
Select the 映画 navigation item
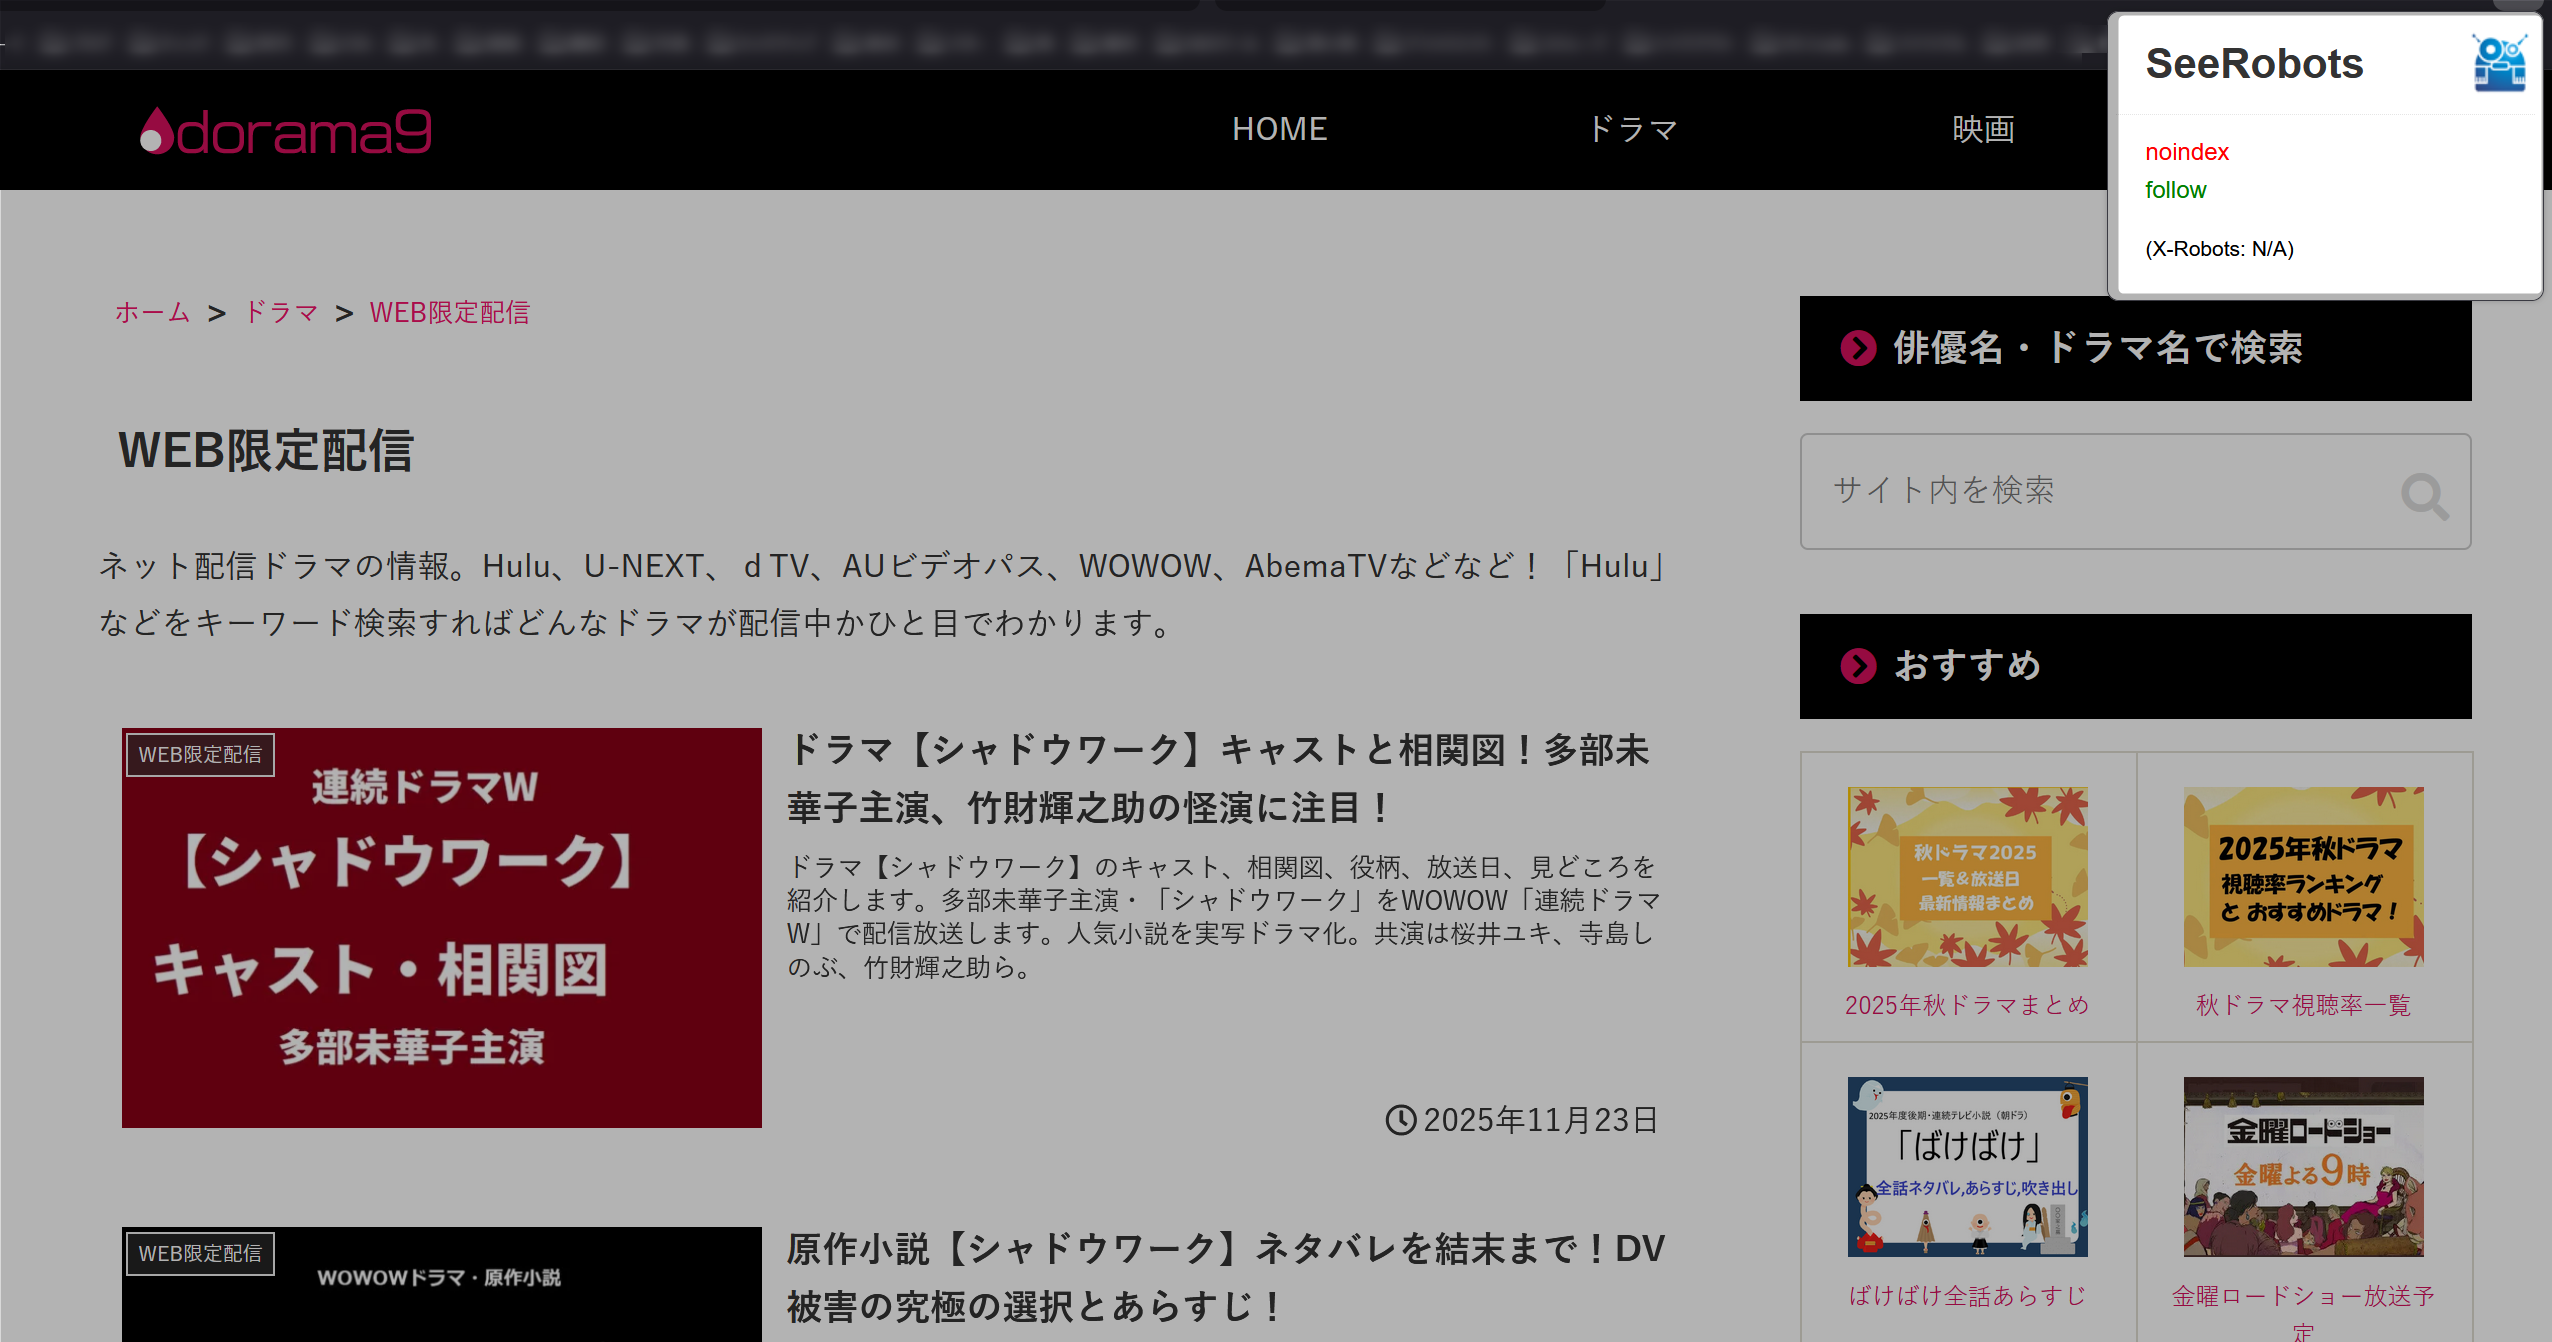1983,129
